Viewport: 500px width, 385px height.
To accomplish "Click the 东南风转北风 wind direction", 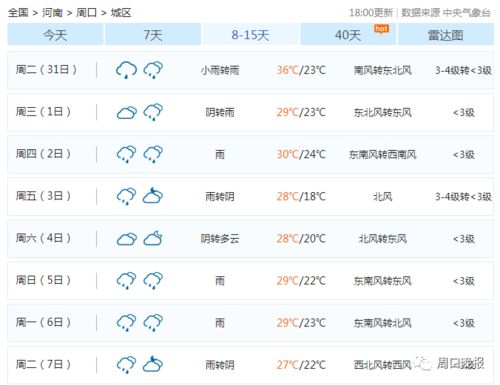I will (x=383, y=323).
